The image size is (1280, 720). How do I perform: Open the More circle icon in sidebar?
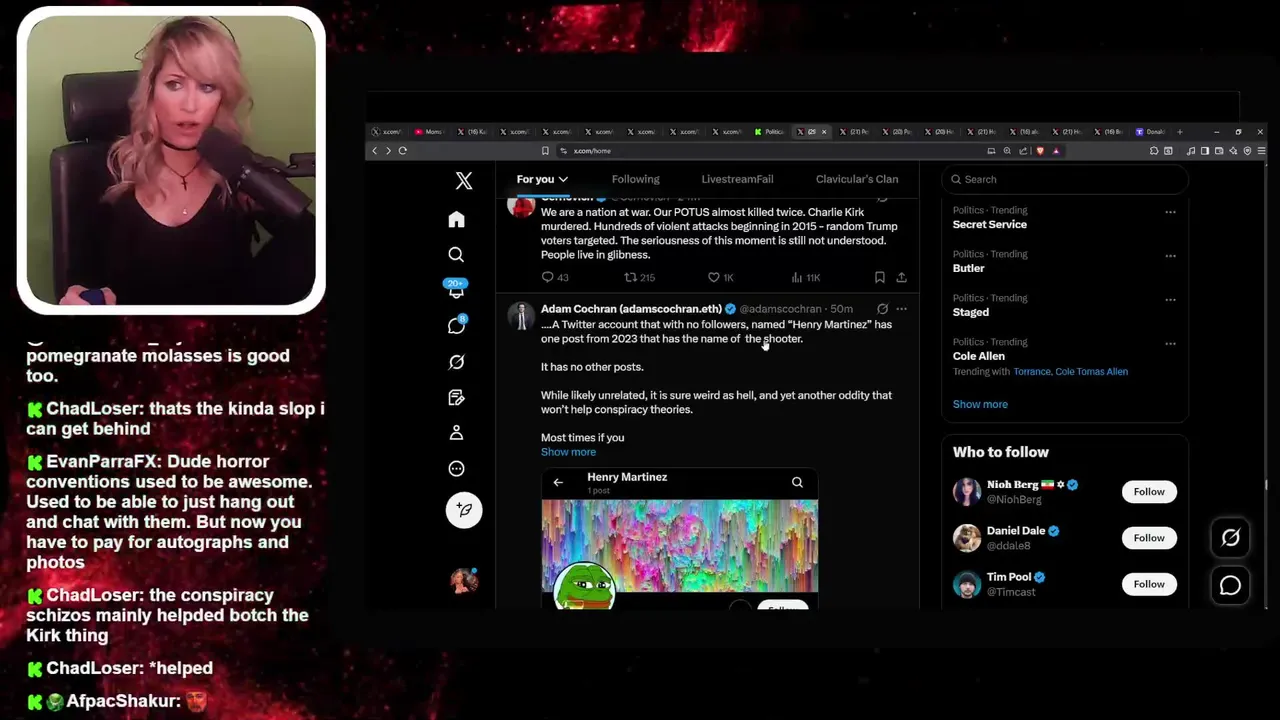[456, 468]
